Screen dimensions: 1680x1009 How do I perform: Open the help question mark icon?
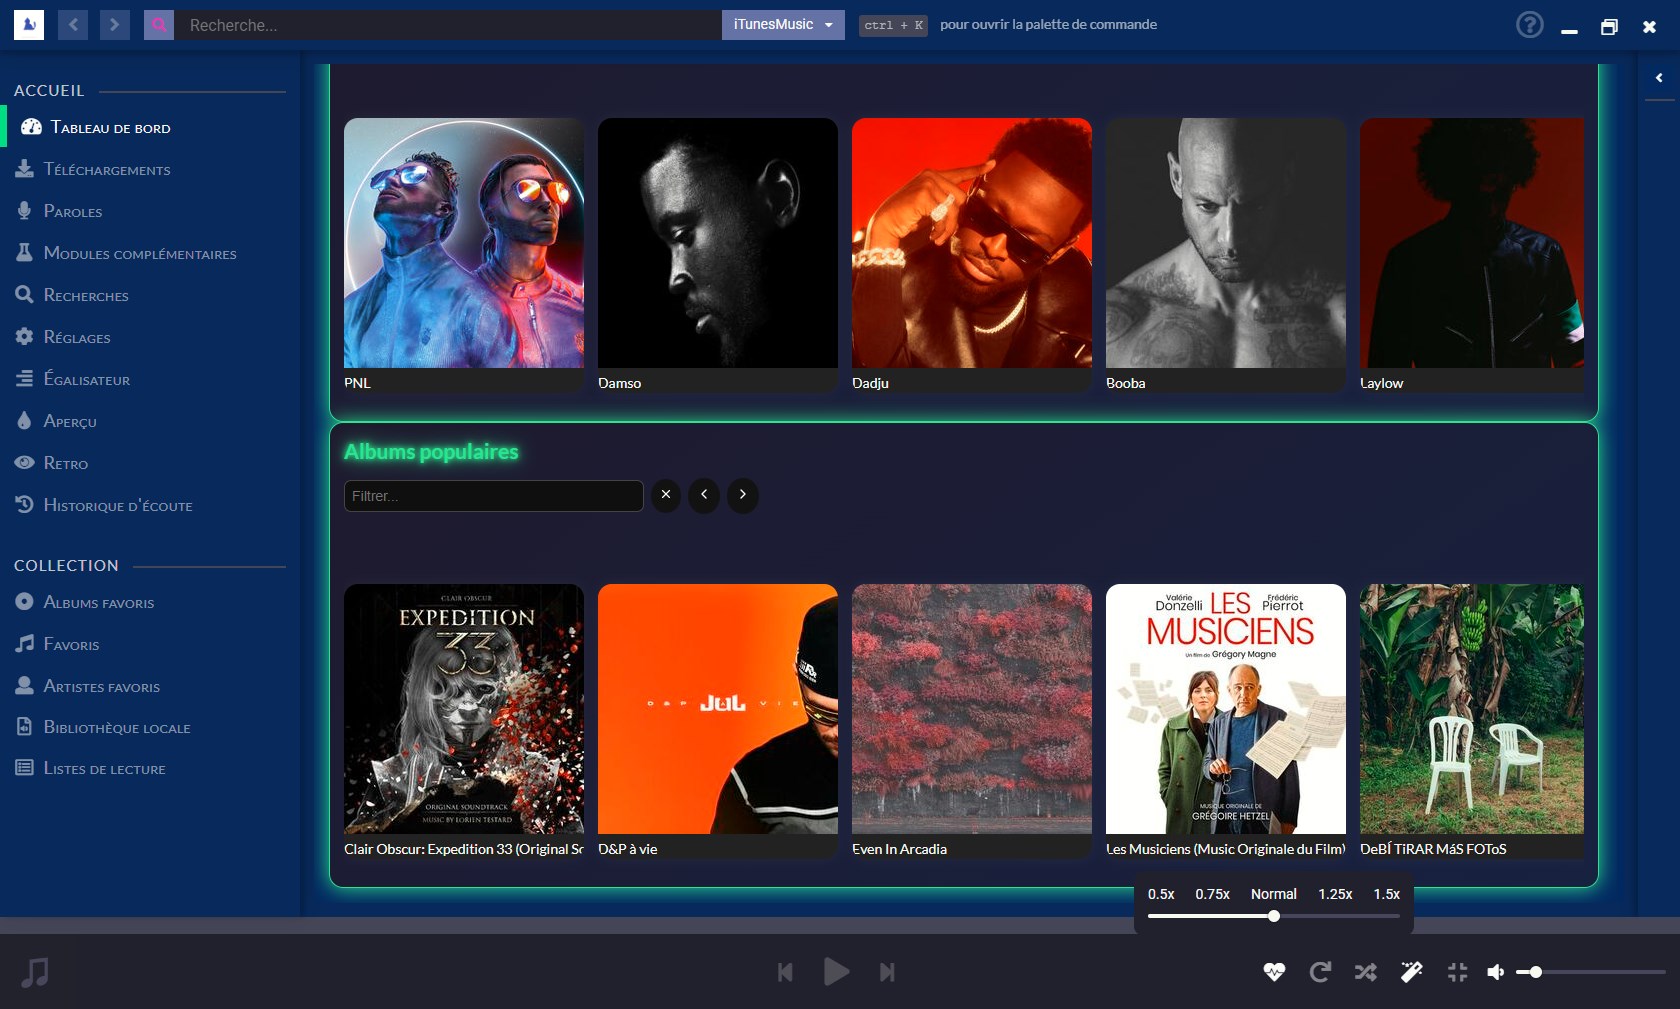[x=1529, y=25]
